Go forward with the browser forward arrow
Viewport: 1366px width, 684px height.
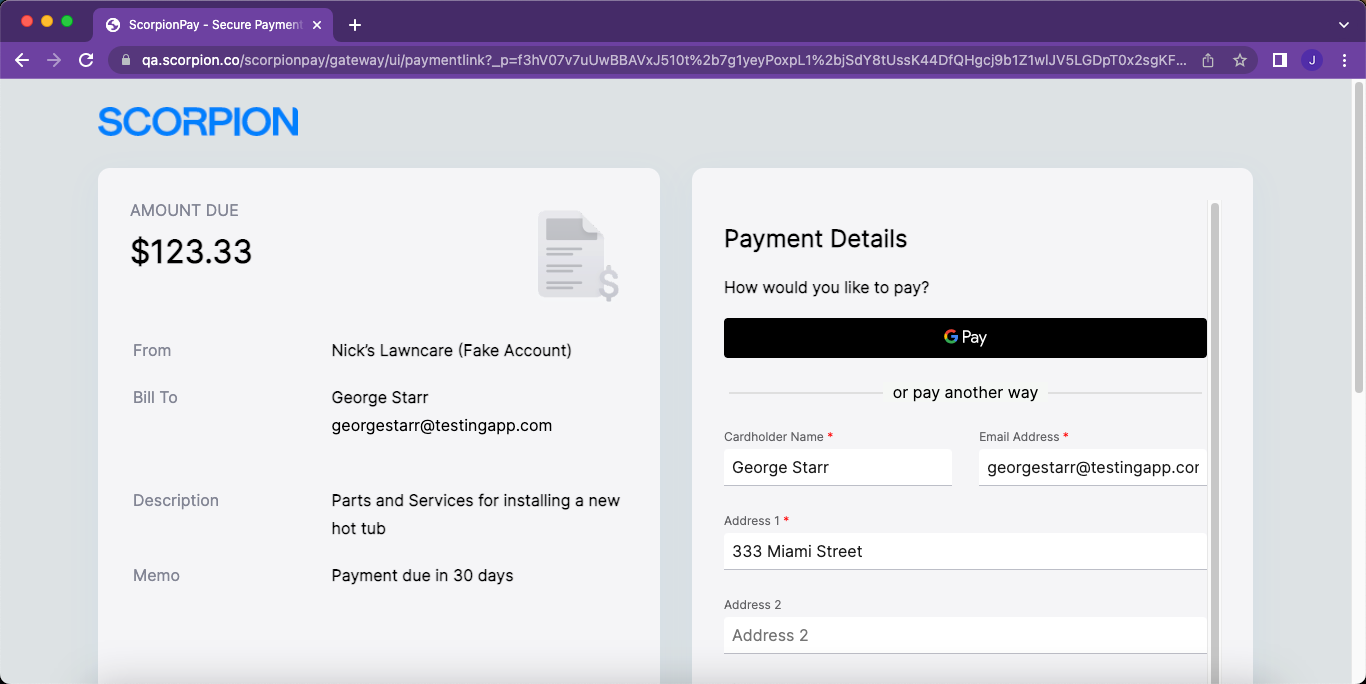pyautogui.click(x=54, y=60)
